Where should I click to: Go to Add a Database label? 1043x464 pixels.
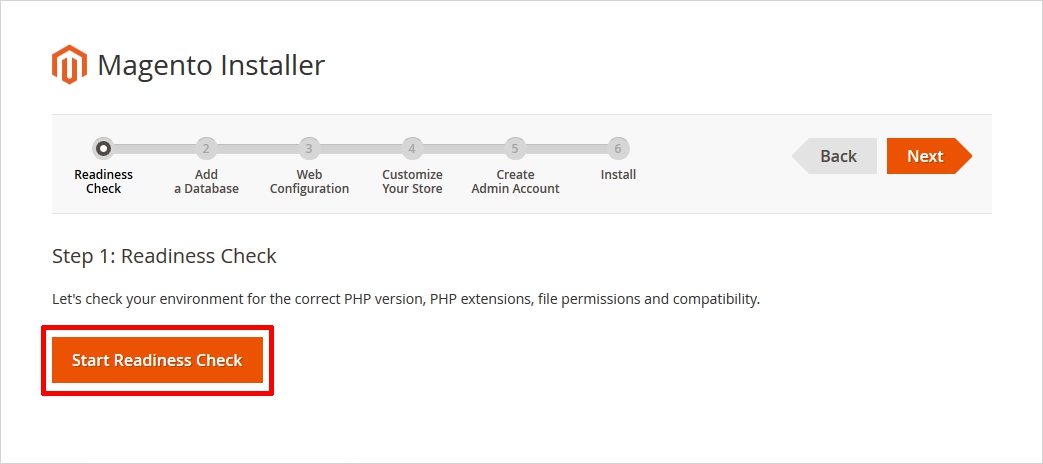(x=206, y=181)
